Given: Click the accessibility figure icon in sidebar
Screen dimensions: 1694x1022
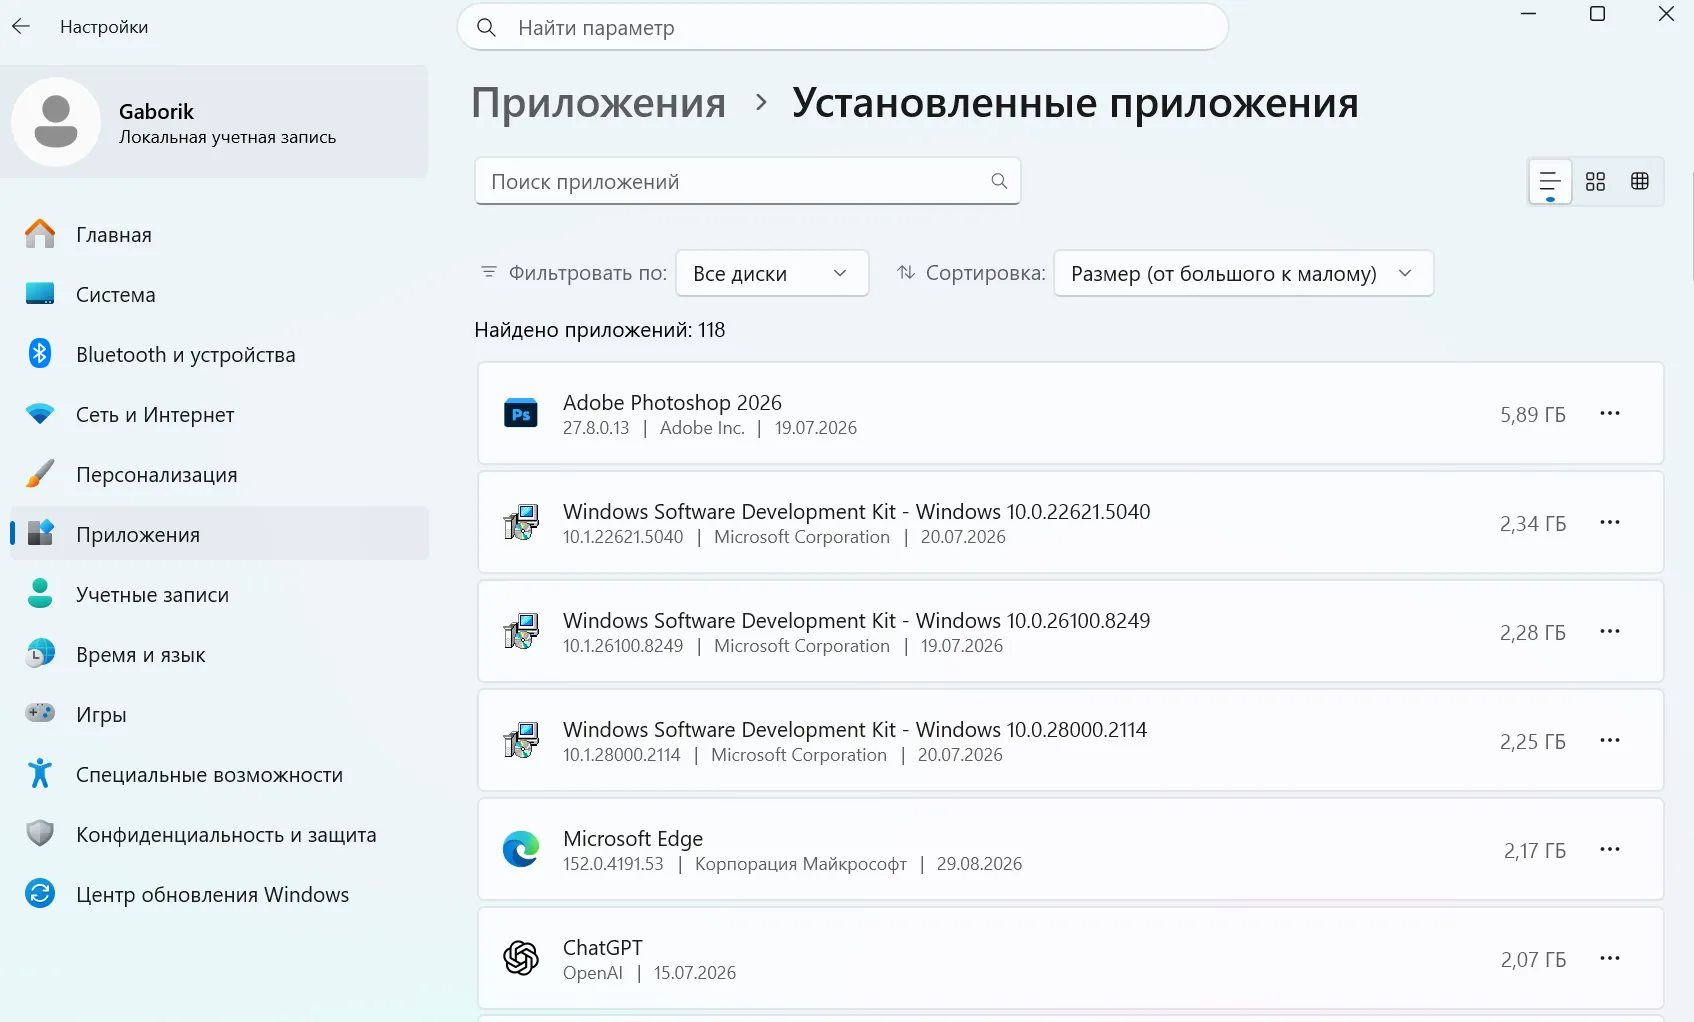Looking at the screenshot, I should [x=40, y=774].
